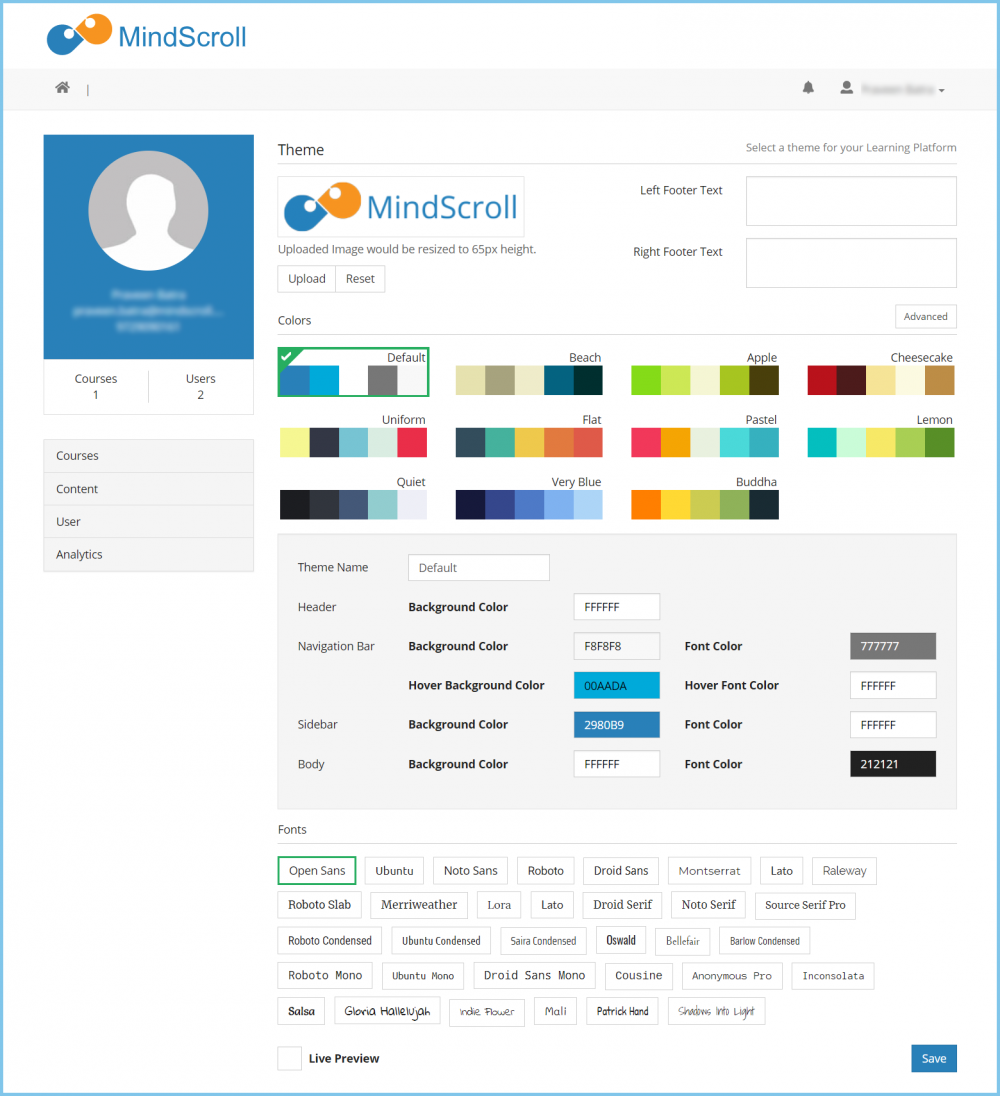1000x1096 pixels.
Task: Choose the Roboto font
Action: point(545,871)
